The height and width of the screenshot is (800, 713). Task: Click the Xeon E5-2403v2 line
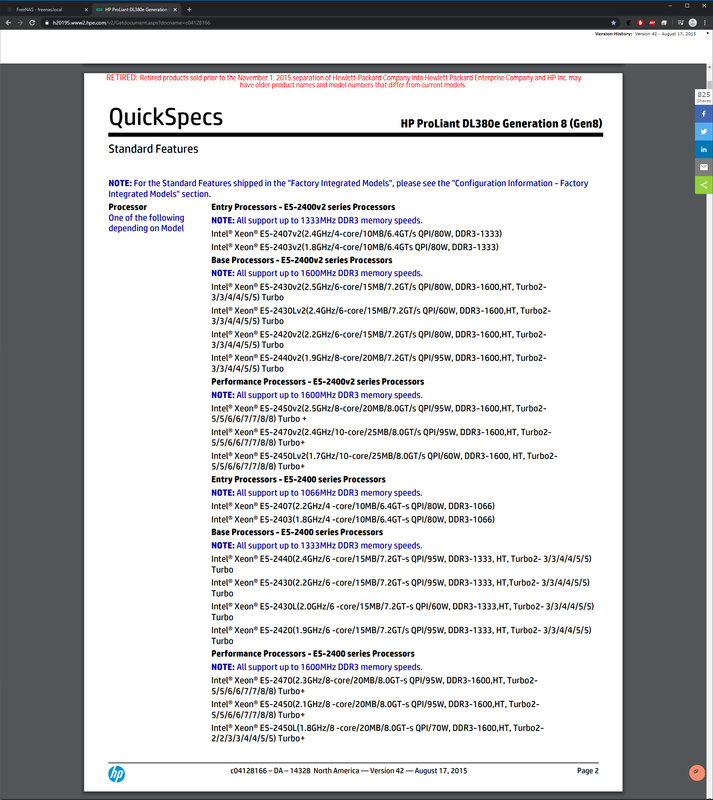[x=355, y=247]
